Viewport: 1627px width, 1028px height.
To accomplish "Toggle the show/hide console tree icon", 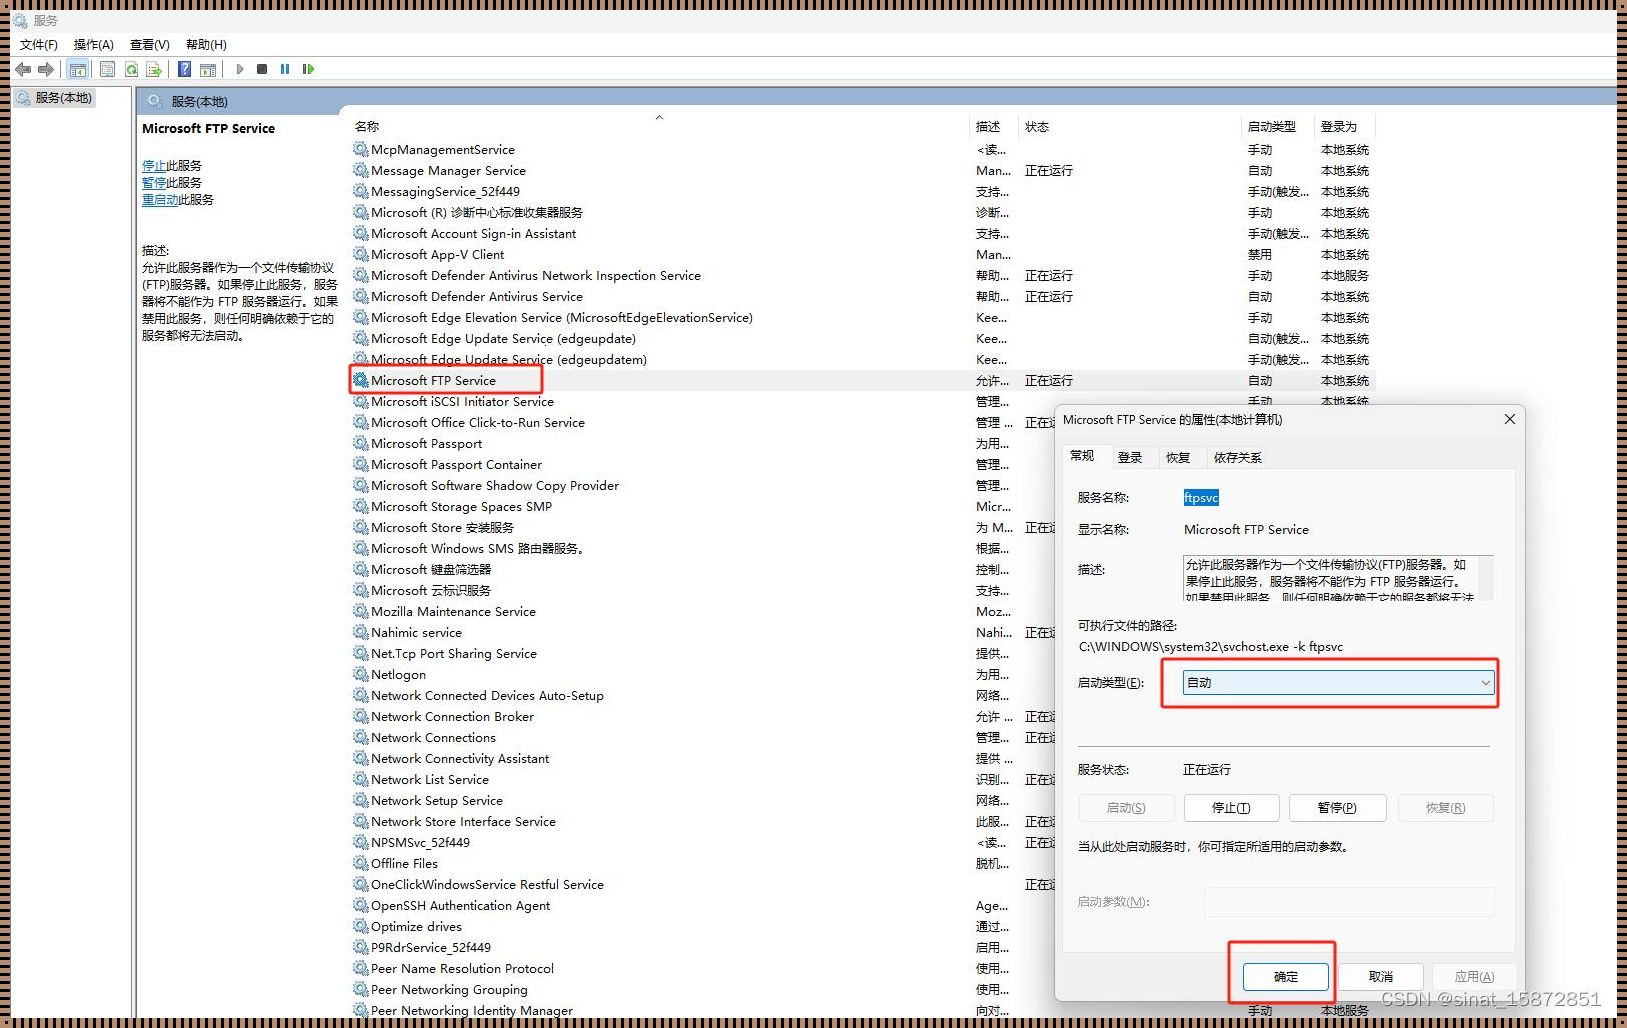I will tap(77, 69).
